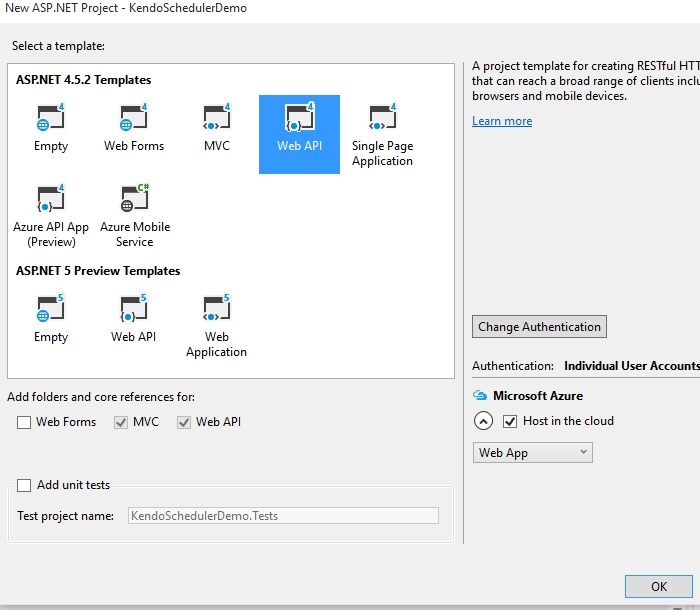Viewport: 700px width, 610px height.
Task: Click the Microsoft Azure cloud icon
Action: [x=480, y=396]
